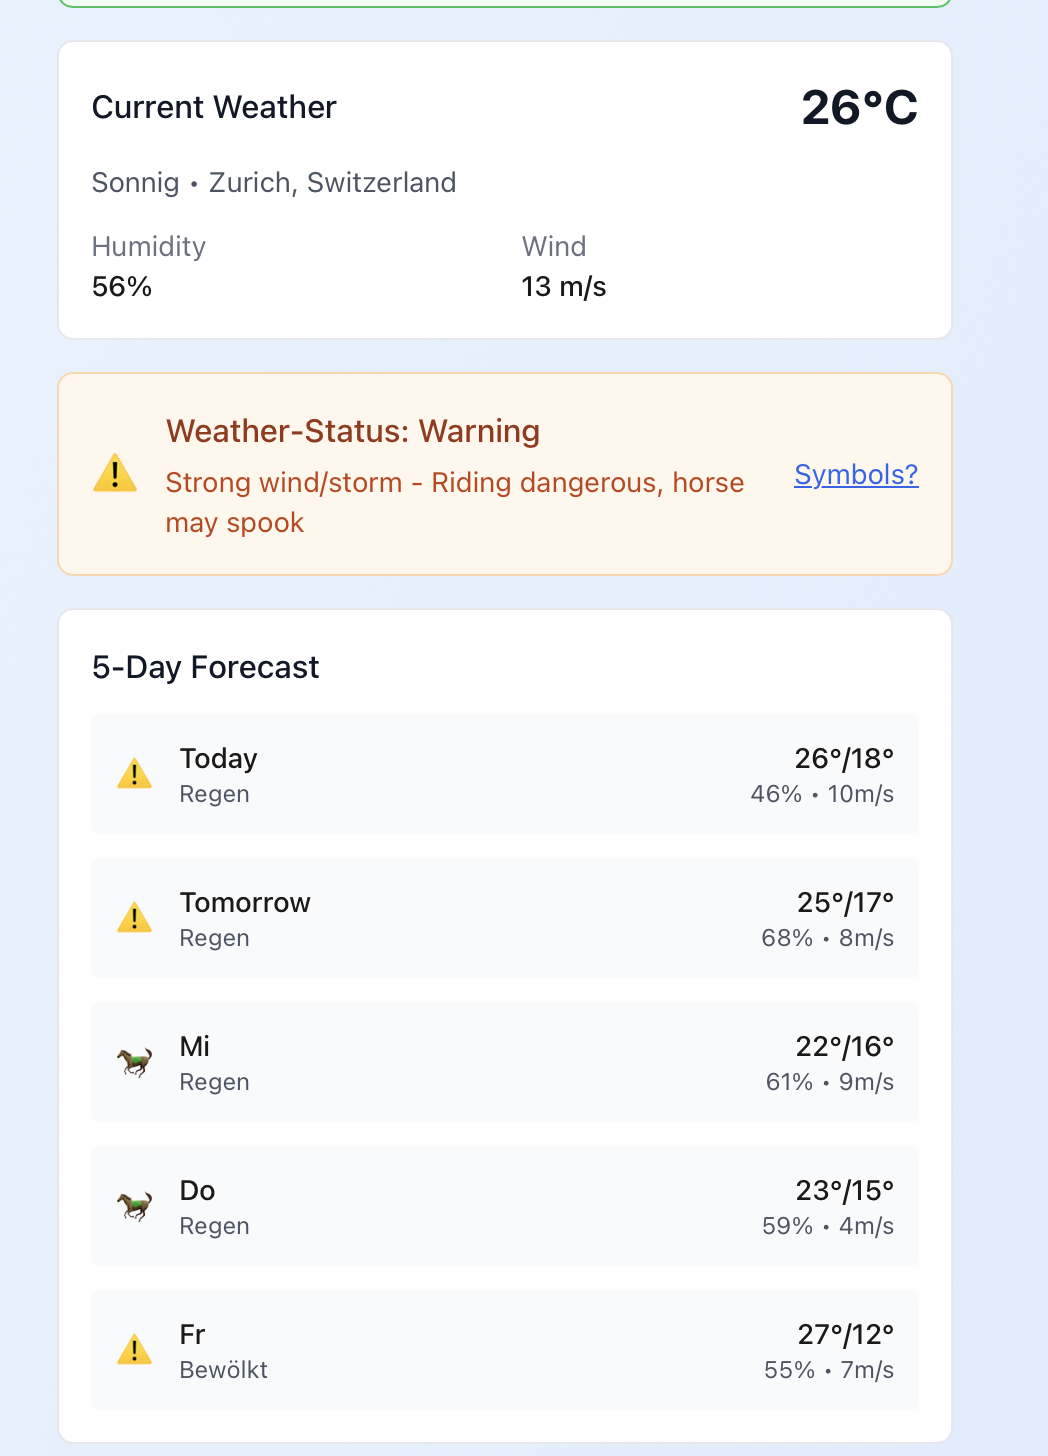Click Friday's 27°/12° temperature
This screenshot has height=1456, width=1048.
(x=845, y=1335)
